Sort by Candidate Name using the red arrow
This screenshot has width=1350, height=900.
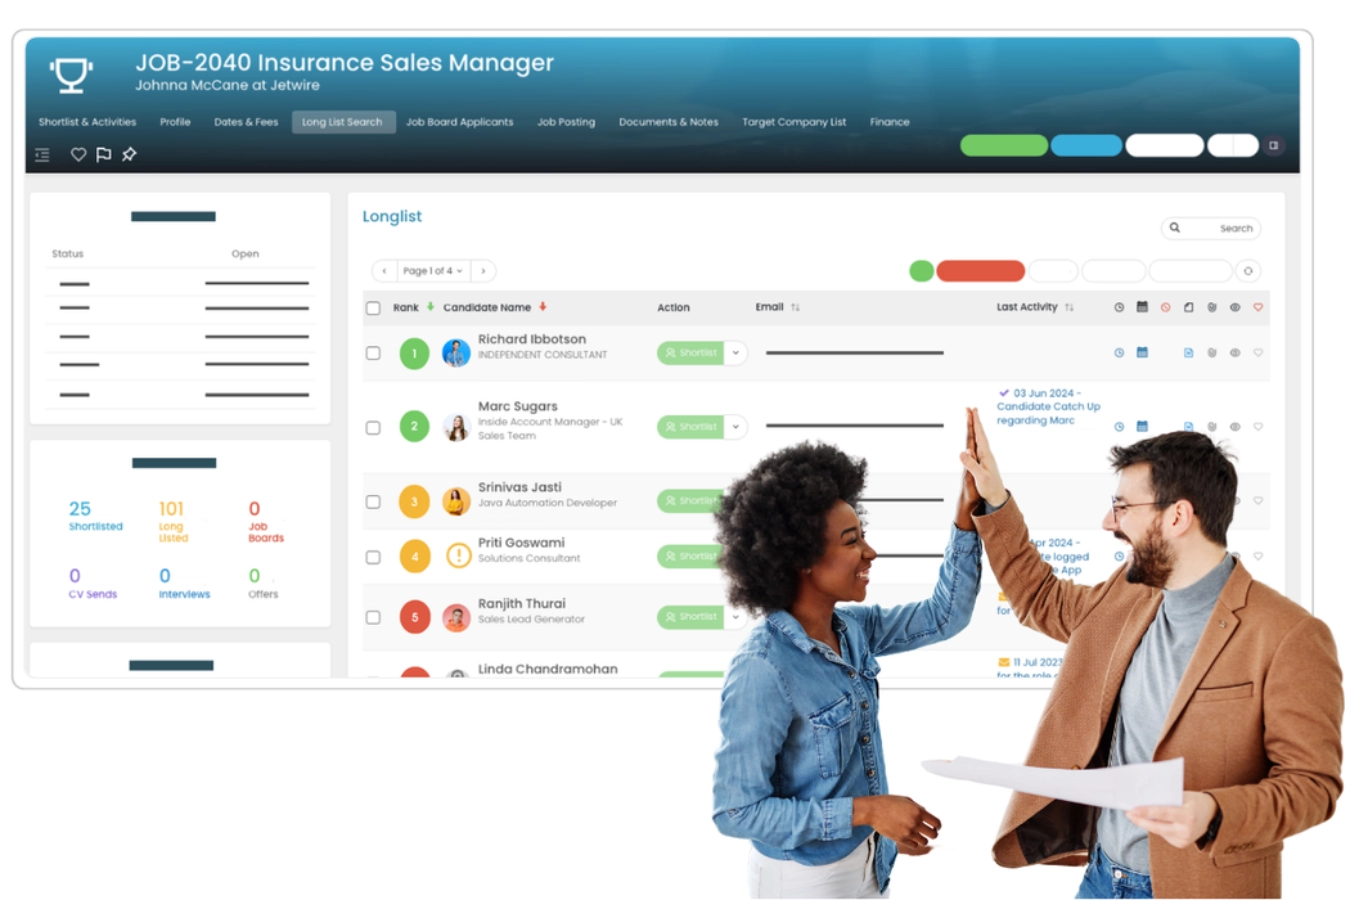[543, 306]
